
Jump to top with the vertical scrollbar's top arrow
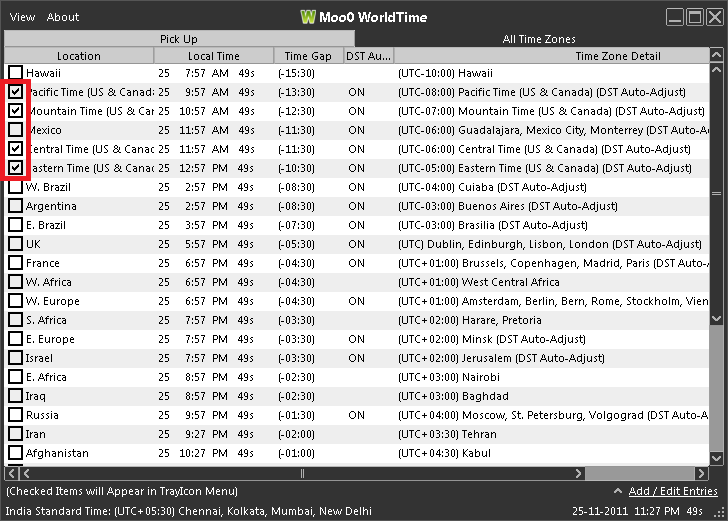coord(716,55)
